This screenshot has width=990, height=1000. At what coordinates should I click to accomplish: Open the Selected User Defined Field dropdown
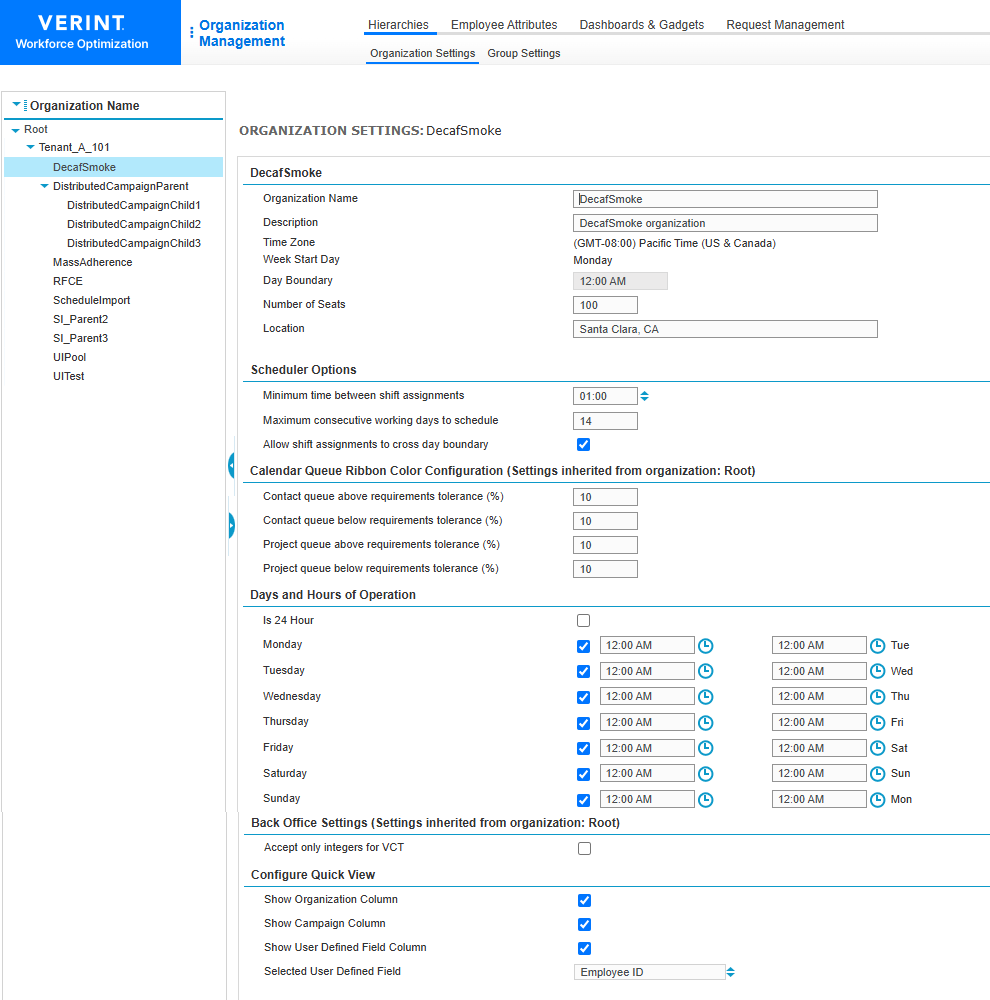[731, 971]
